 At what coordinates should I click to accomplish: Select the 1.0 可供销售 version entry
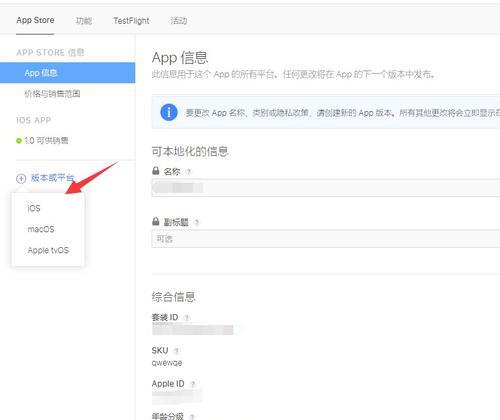click(x=46, y=140)
